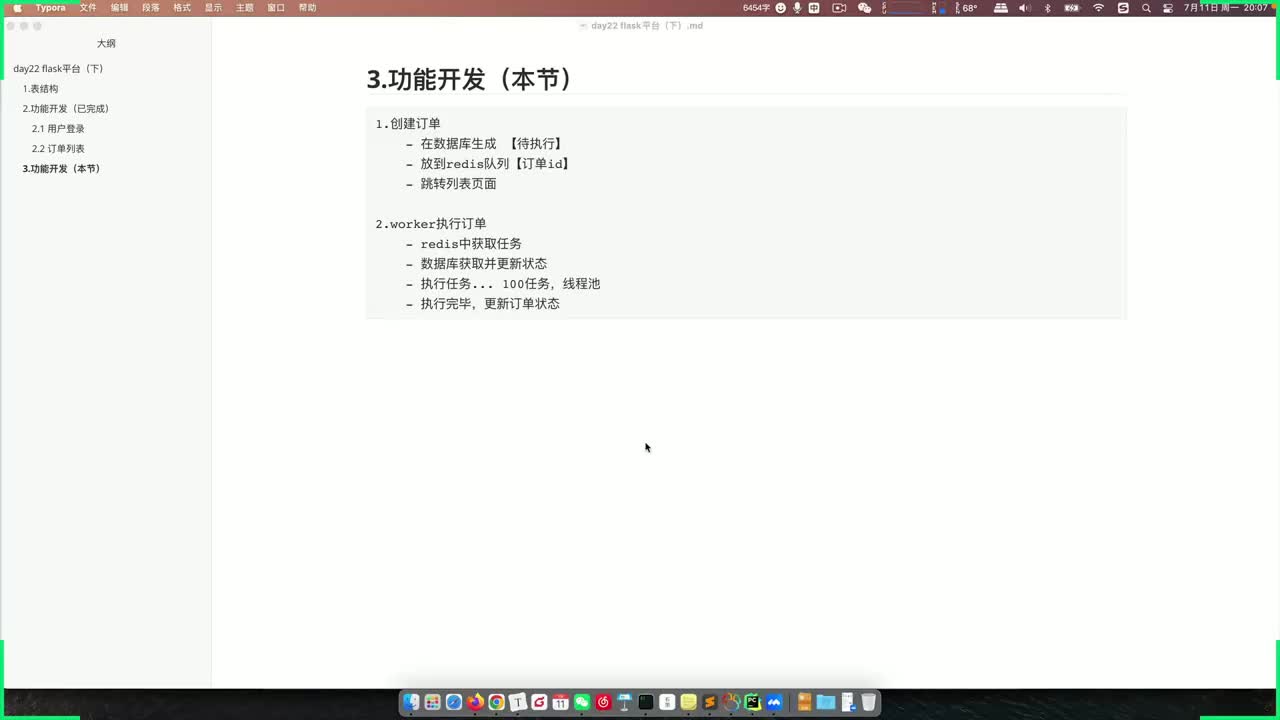Image resolution: width=1280 pixels, height=720 pixels.
Task: Select outline item 3.功能开发（本节）
Action: (62, 169)
